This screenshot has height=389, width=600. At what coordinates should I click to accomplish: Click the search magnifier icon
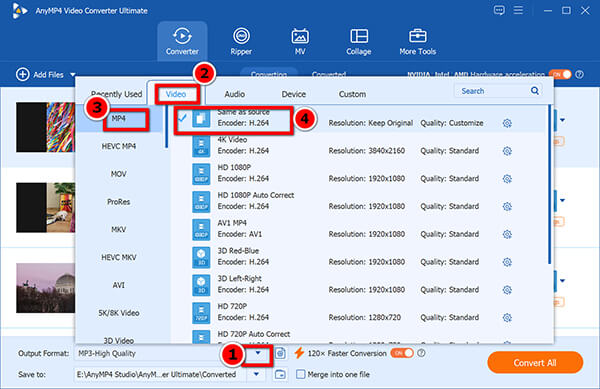[535, 91]
